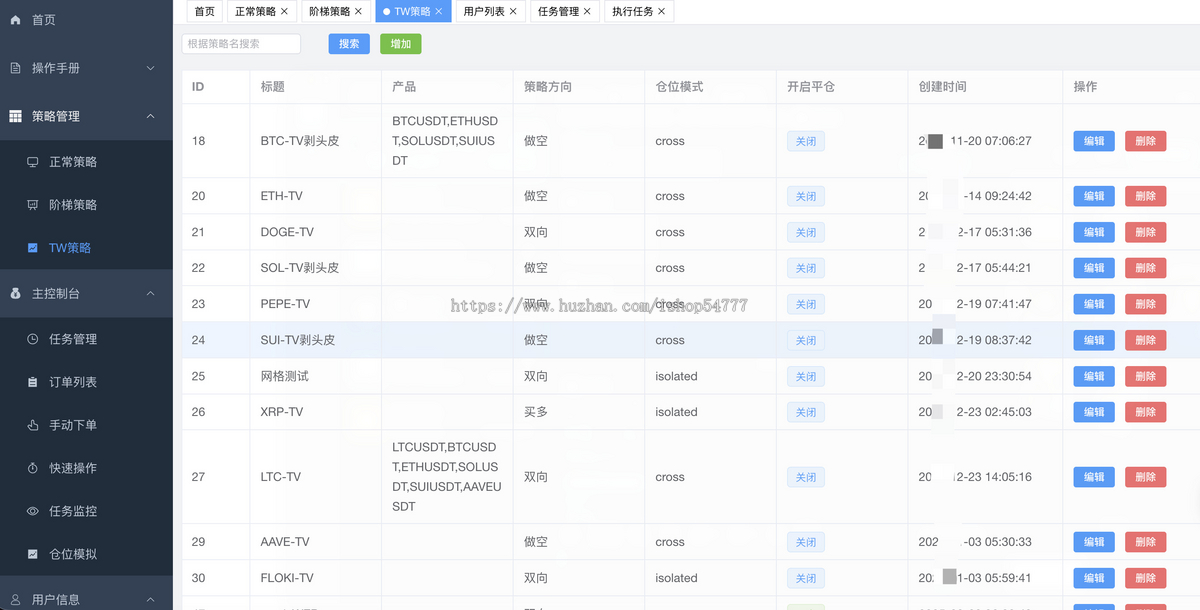
Task: Click the TW策略 chart icon
Action: 32,248
